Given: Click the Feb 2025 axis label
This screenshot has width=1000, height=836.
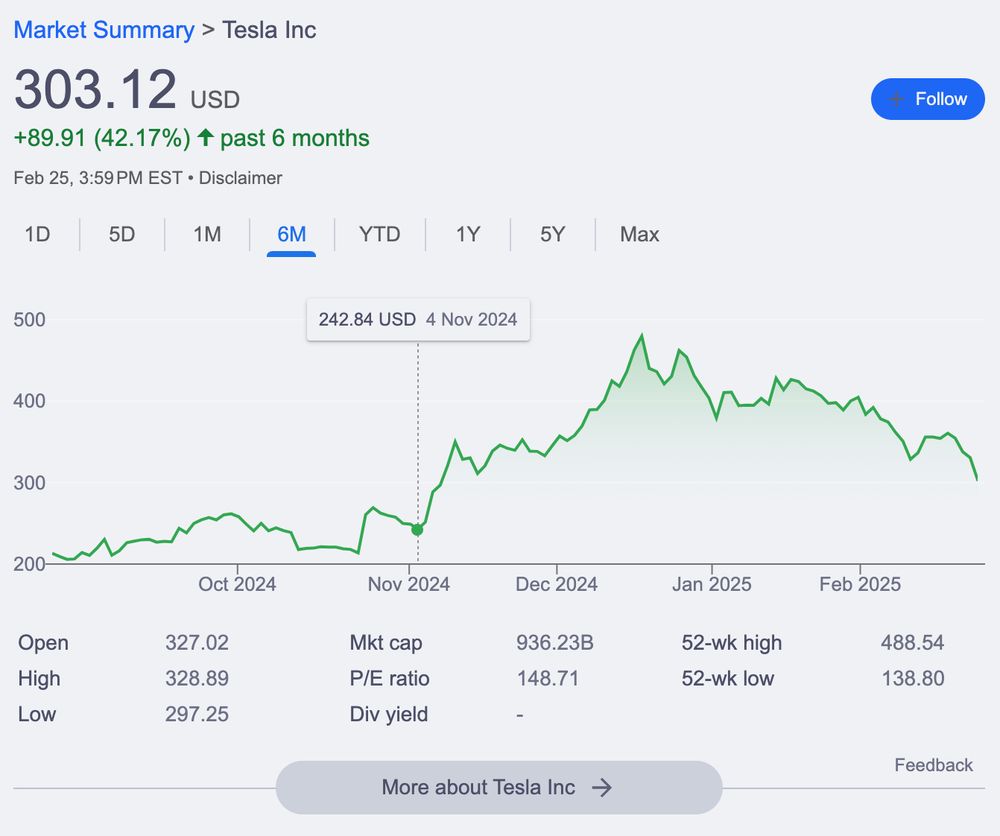Looking at the screenshot, I should pyautogui.click(x=860, y=584).
